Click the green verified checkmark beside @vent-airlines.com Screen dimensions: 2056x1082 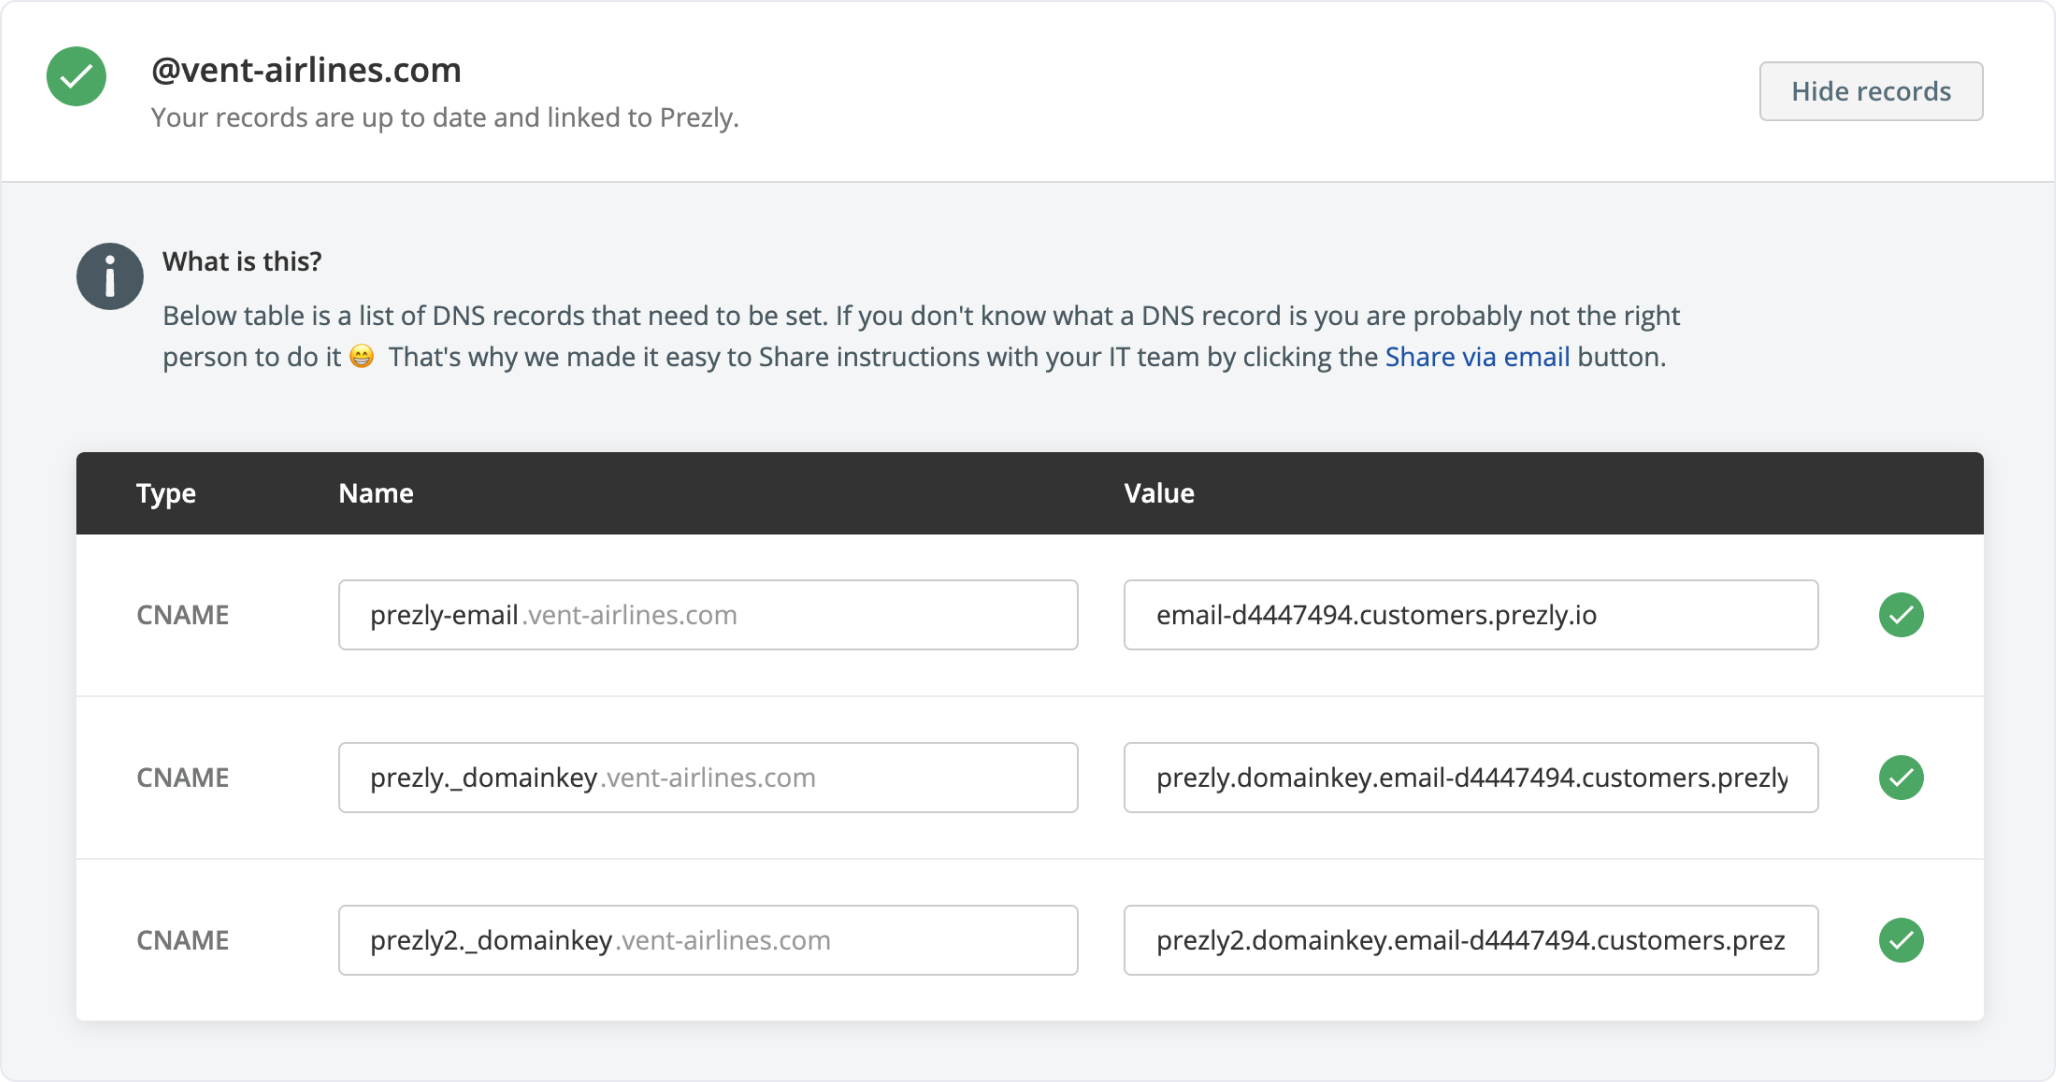pos(76,76)
